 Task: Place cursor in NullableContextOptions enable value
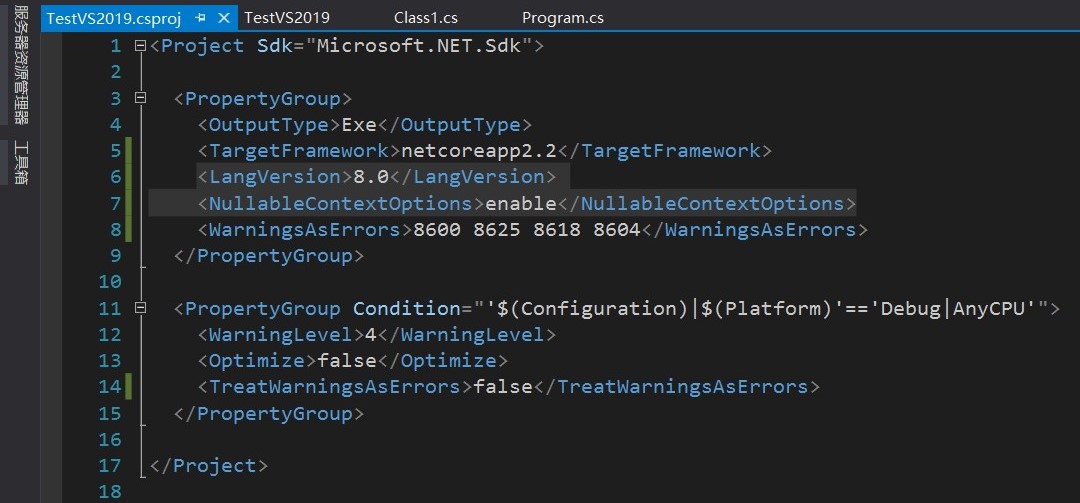(x=521, y=204)
